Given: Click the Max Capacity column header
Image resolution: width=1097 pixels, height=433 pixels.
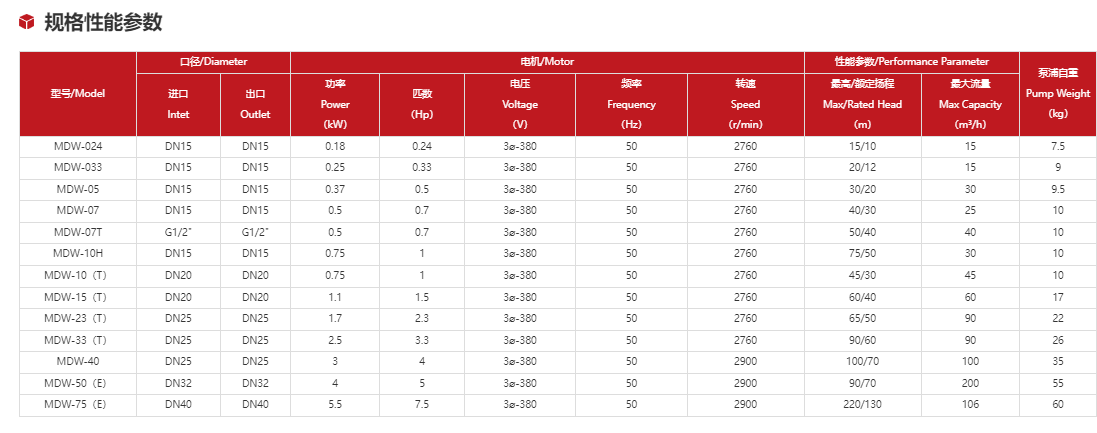Looking at the screenshot, I should 969,104.
